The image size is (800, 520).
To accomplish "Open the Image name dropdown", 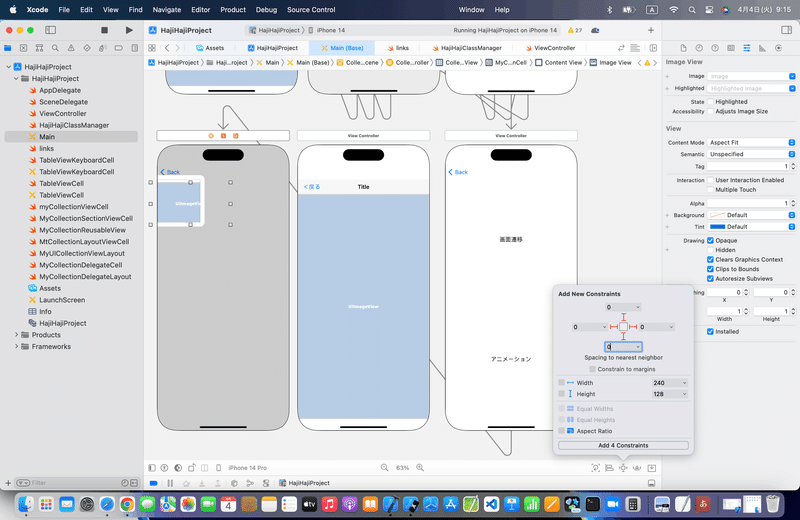I will pos(792,76).
